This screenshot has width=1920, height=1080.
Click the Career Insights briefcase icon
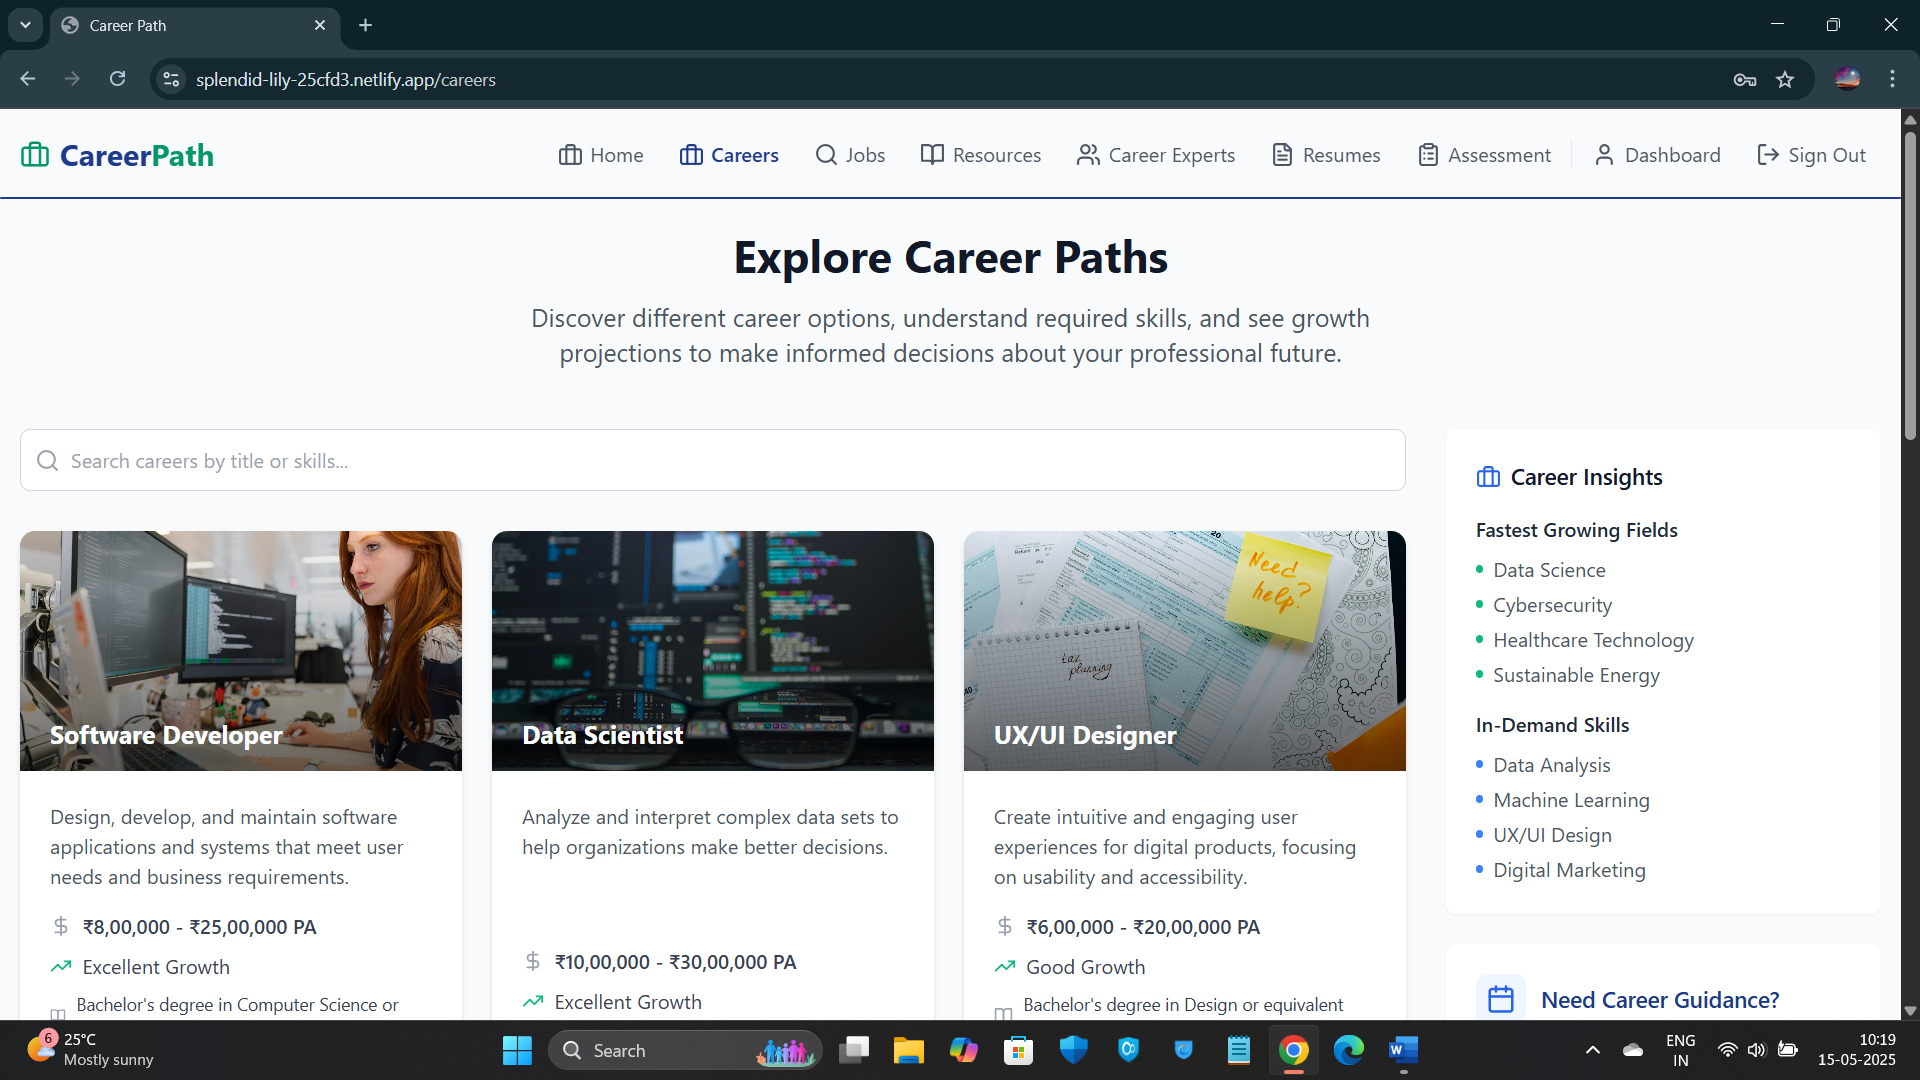click(x=1488, y=477)
